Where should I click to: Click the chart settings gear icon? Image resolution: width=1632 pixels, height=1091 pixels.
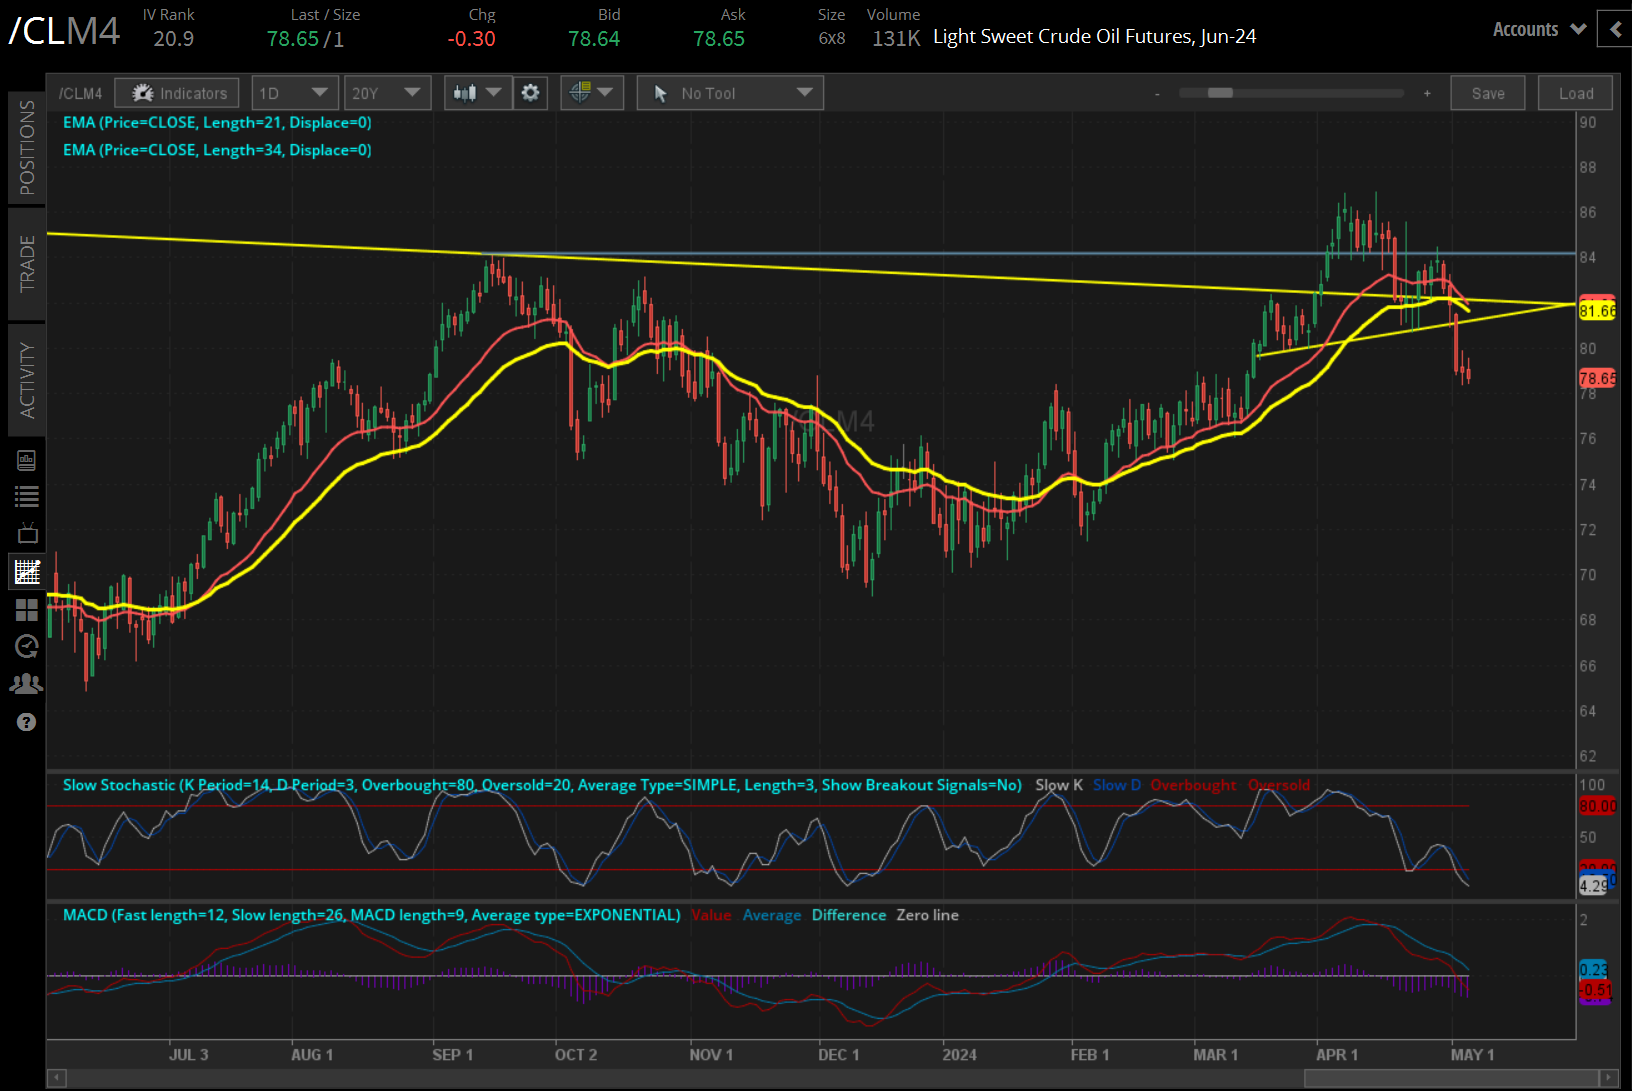pos(530,92)
